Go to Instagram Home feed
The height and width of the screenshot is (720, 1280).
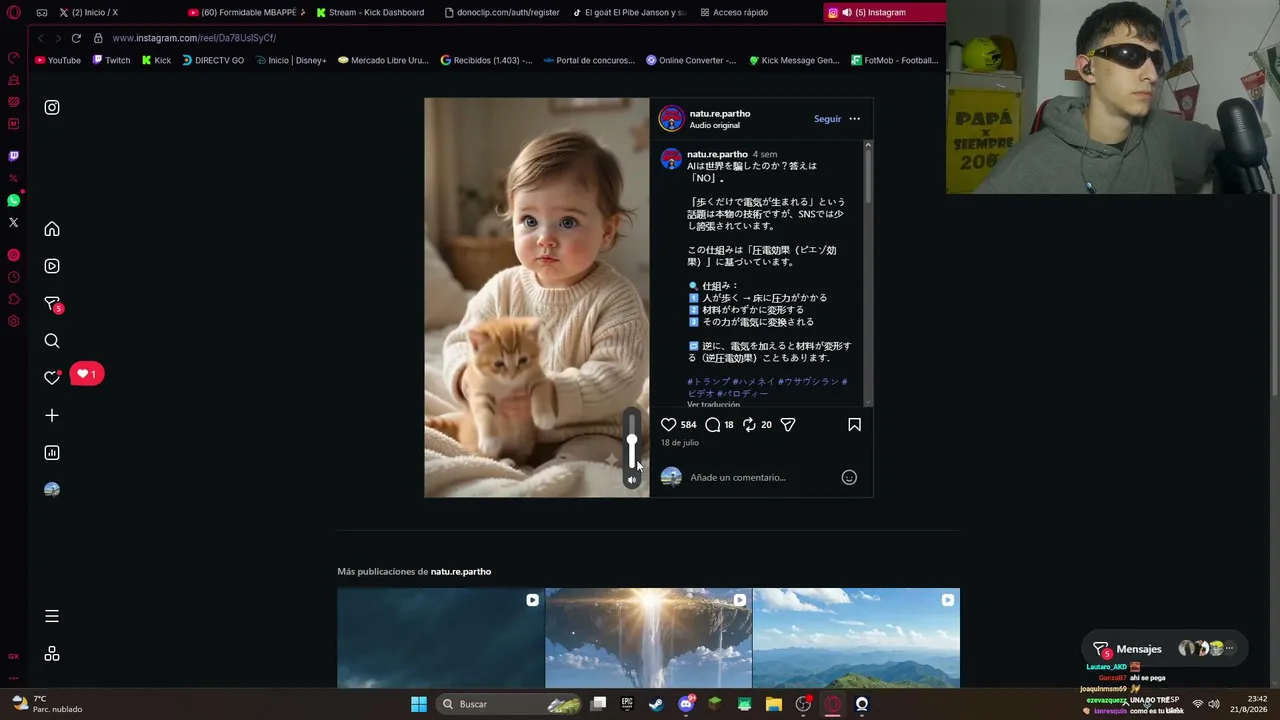click(x=52, y=229)
